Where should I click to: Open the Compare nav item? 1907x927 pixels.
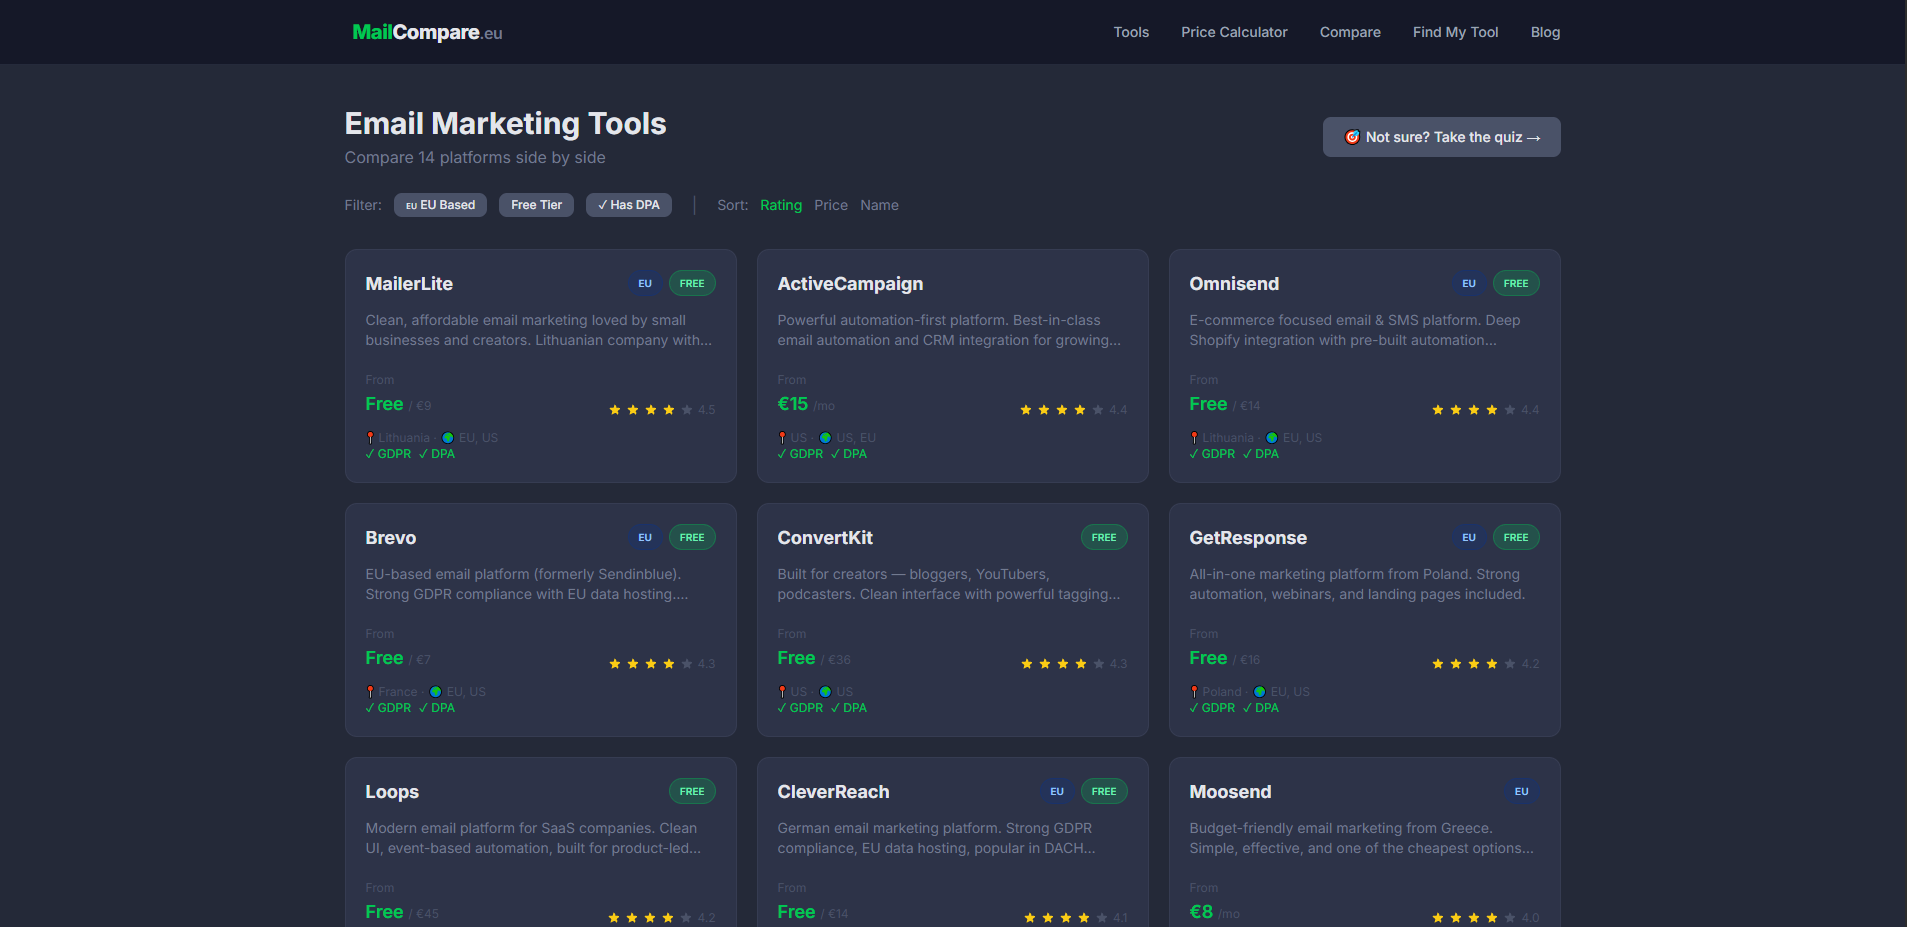[x=1350, y=32]
